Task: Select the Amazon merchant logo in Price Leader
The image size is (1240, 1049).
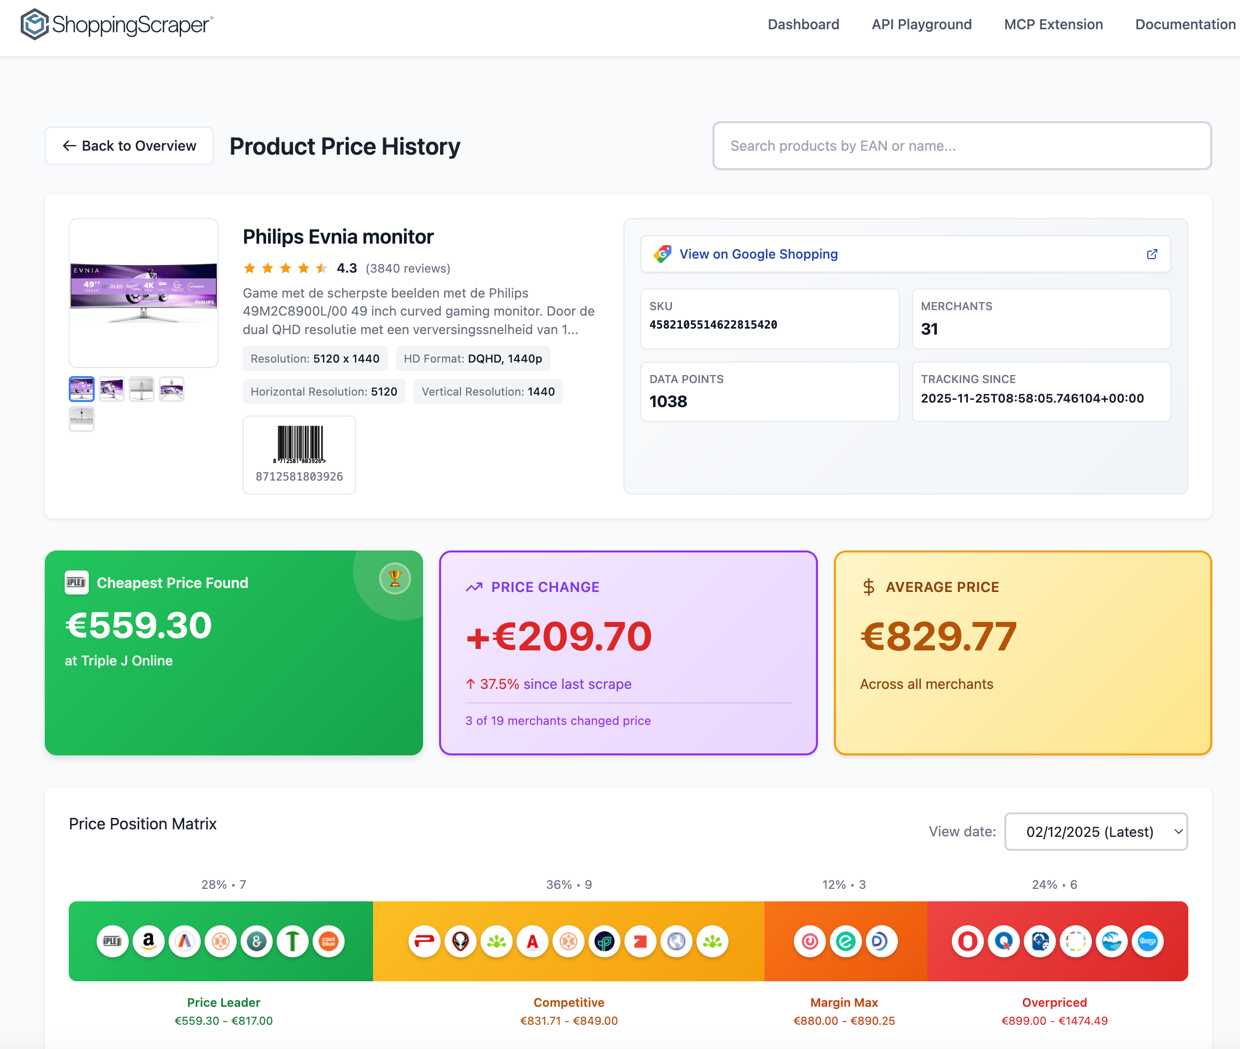Action: coord(149,941)
